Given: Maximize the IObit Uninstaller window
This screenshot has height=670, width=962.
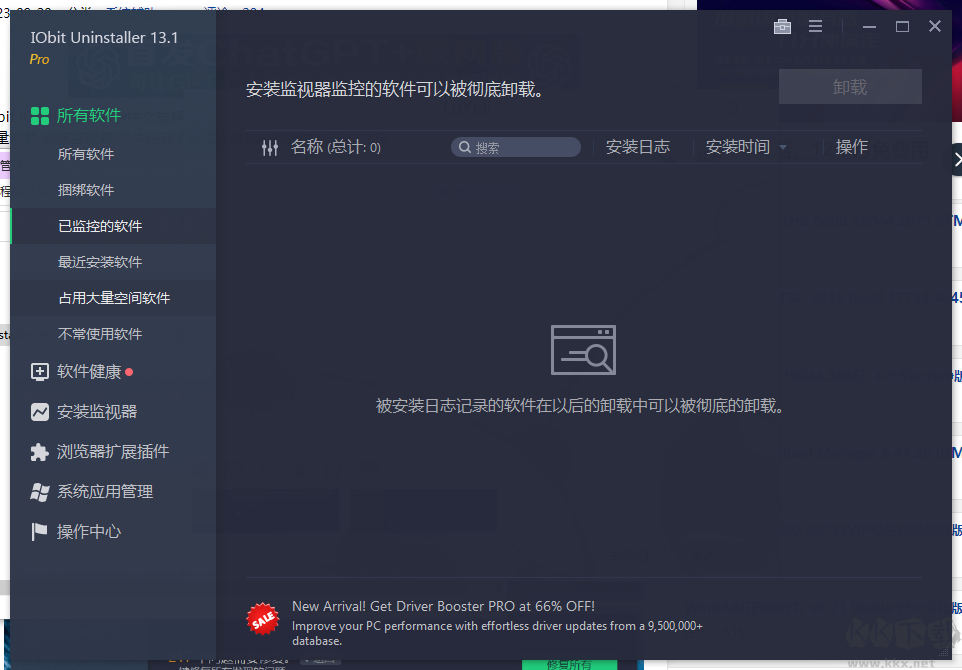Looking at the screenshot, I should (902, 26).
